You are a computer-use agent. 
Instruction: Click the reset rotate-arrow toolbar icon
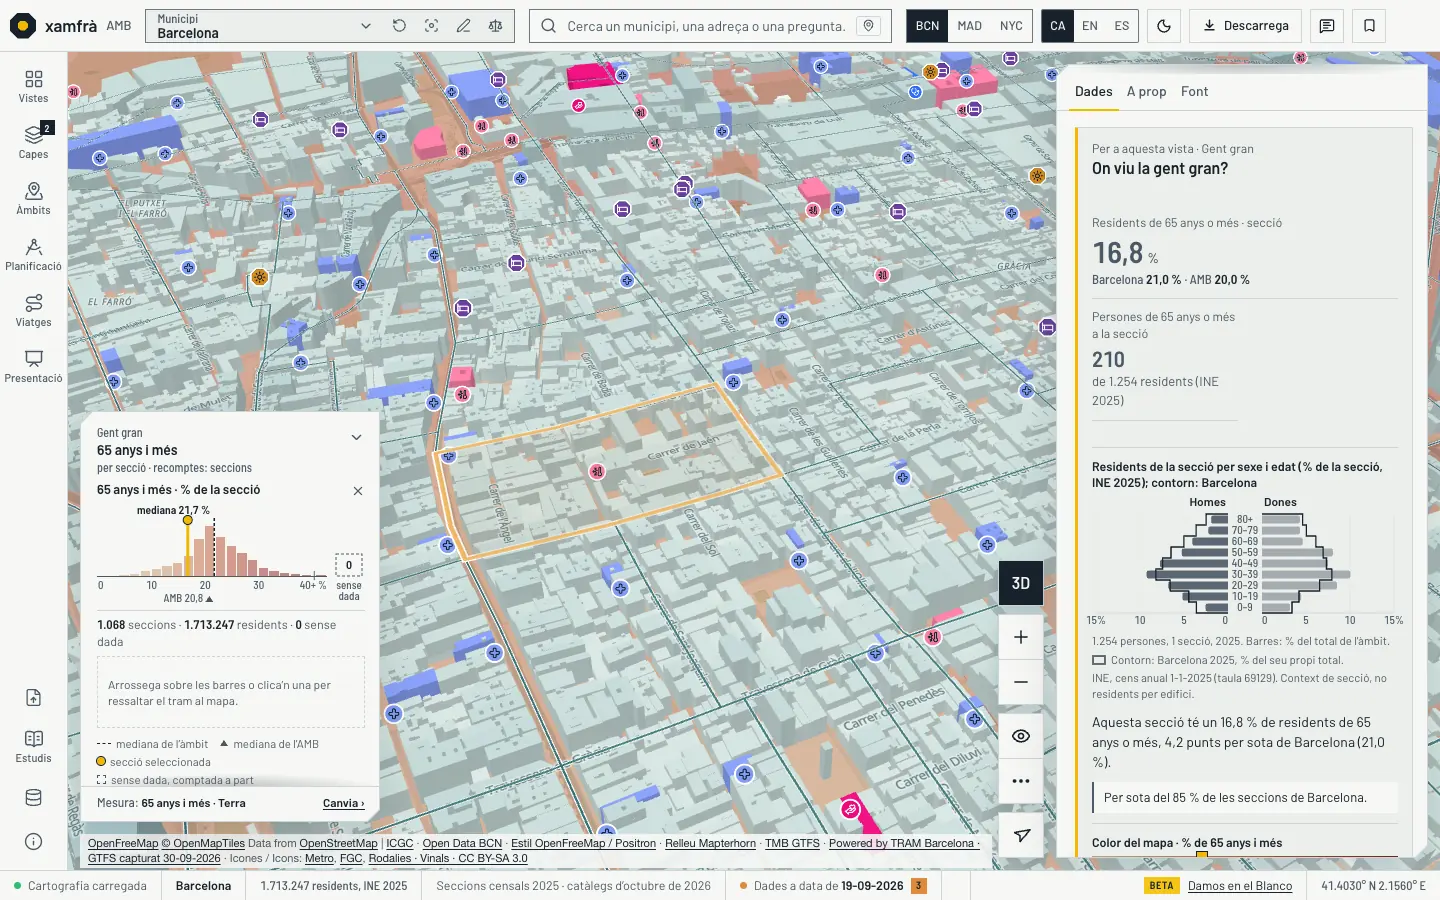point(399,26)
